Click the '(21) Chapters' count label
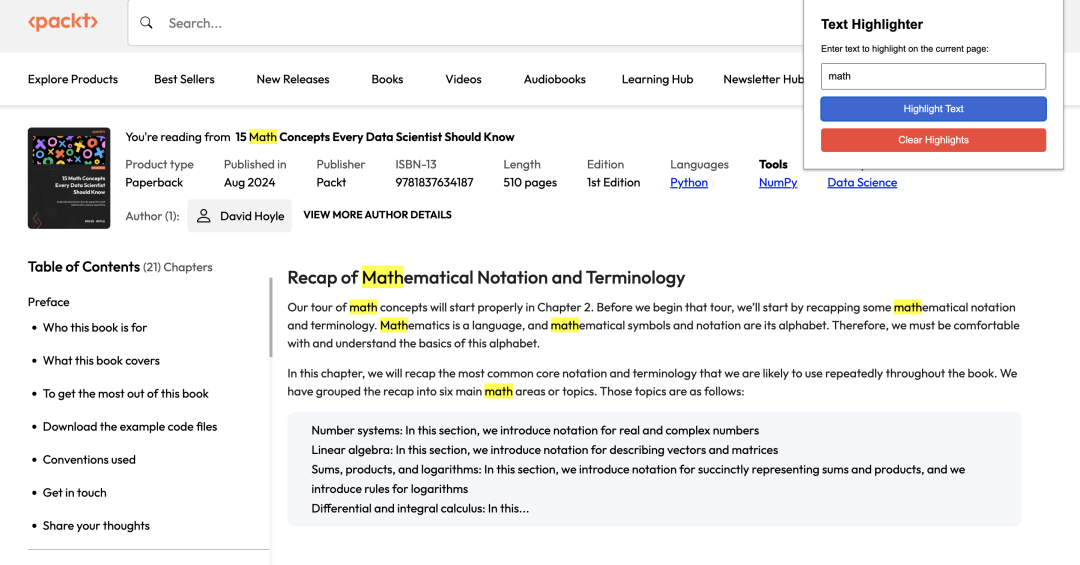 click(178, 267)
